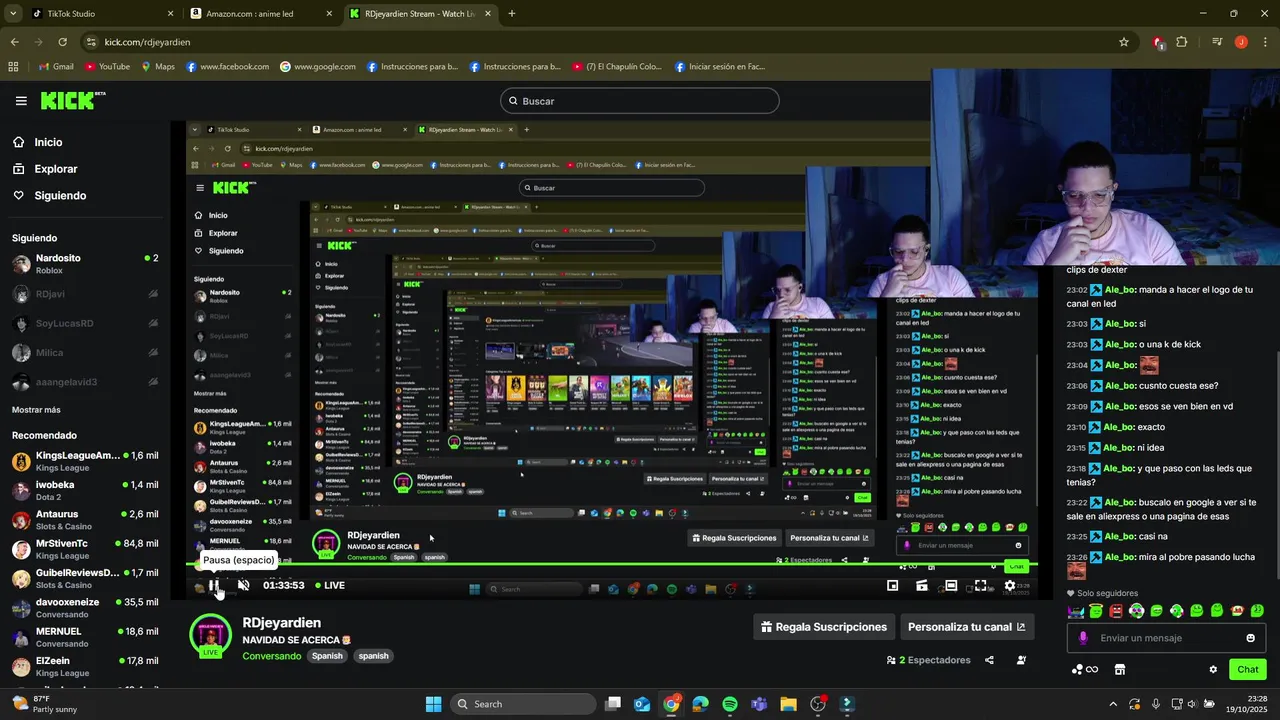The image size is (1280, 720).
Task: Open GuibelReviewsD recommended channel
Action: coord(85,579)
